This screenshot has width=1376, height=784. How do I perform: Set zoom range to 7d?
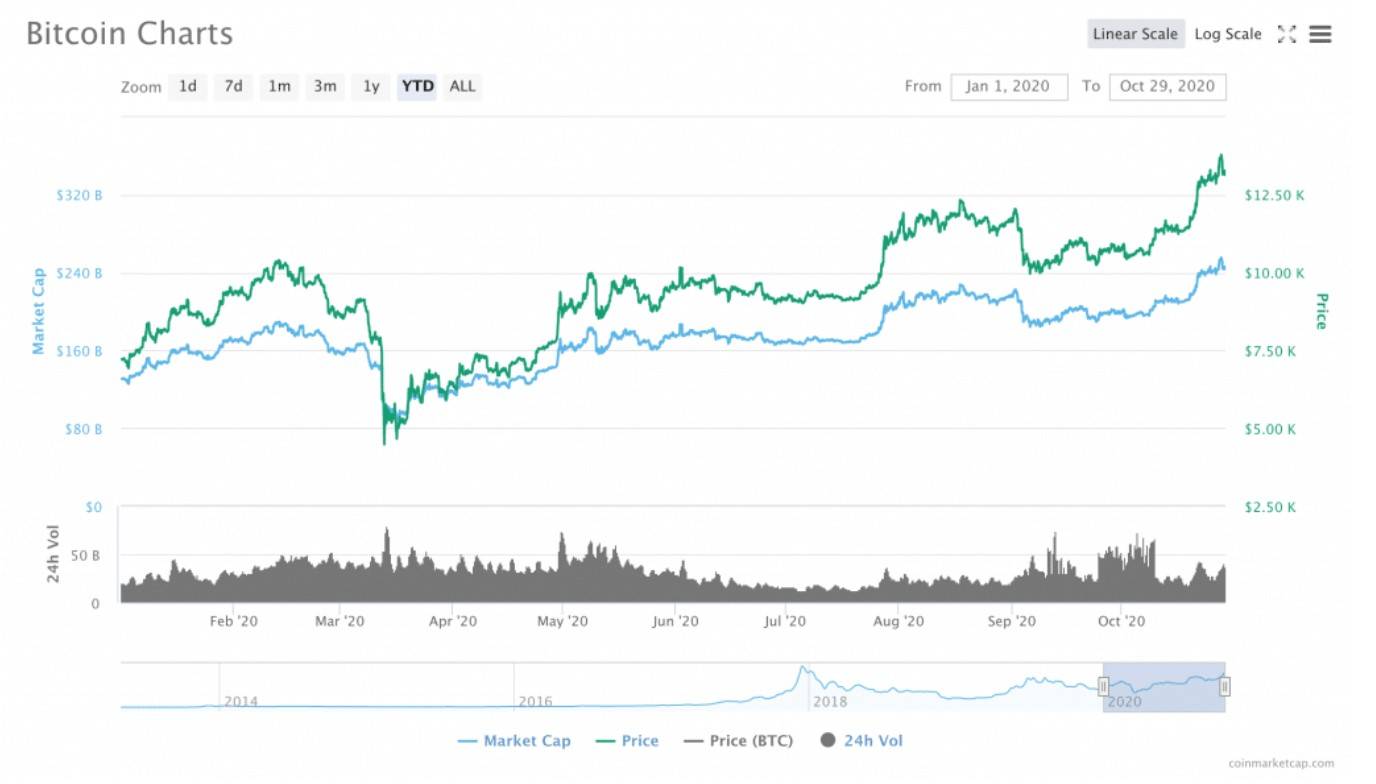coord(233,86)
